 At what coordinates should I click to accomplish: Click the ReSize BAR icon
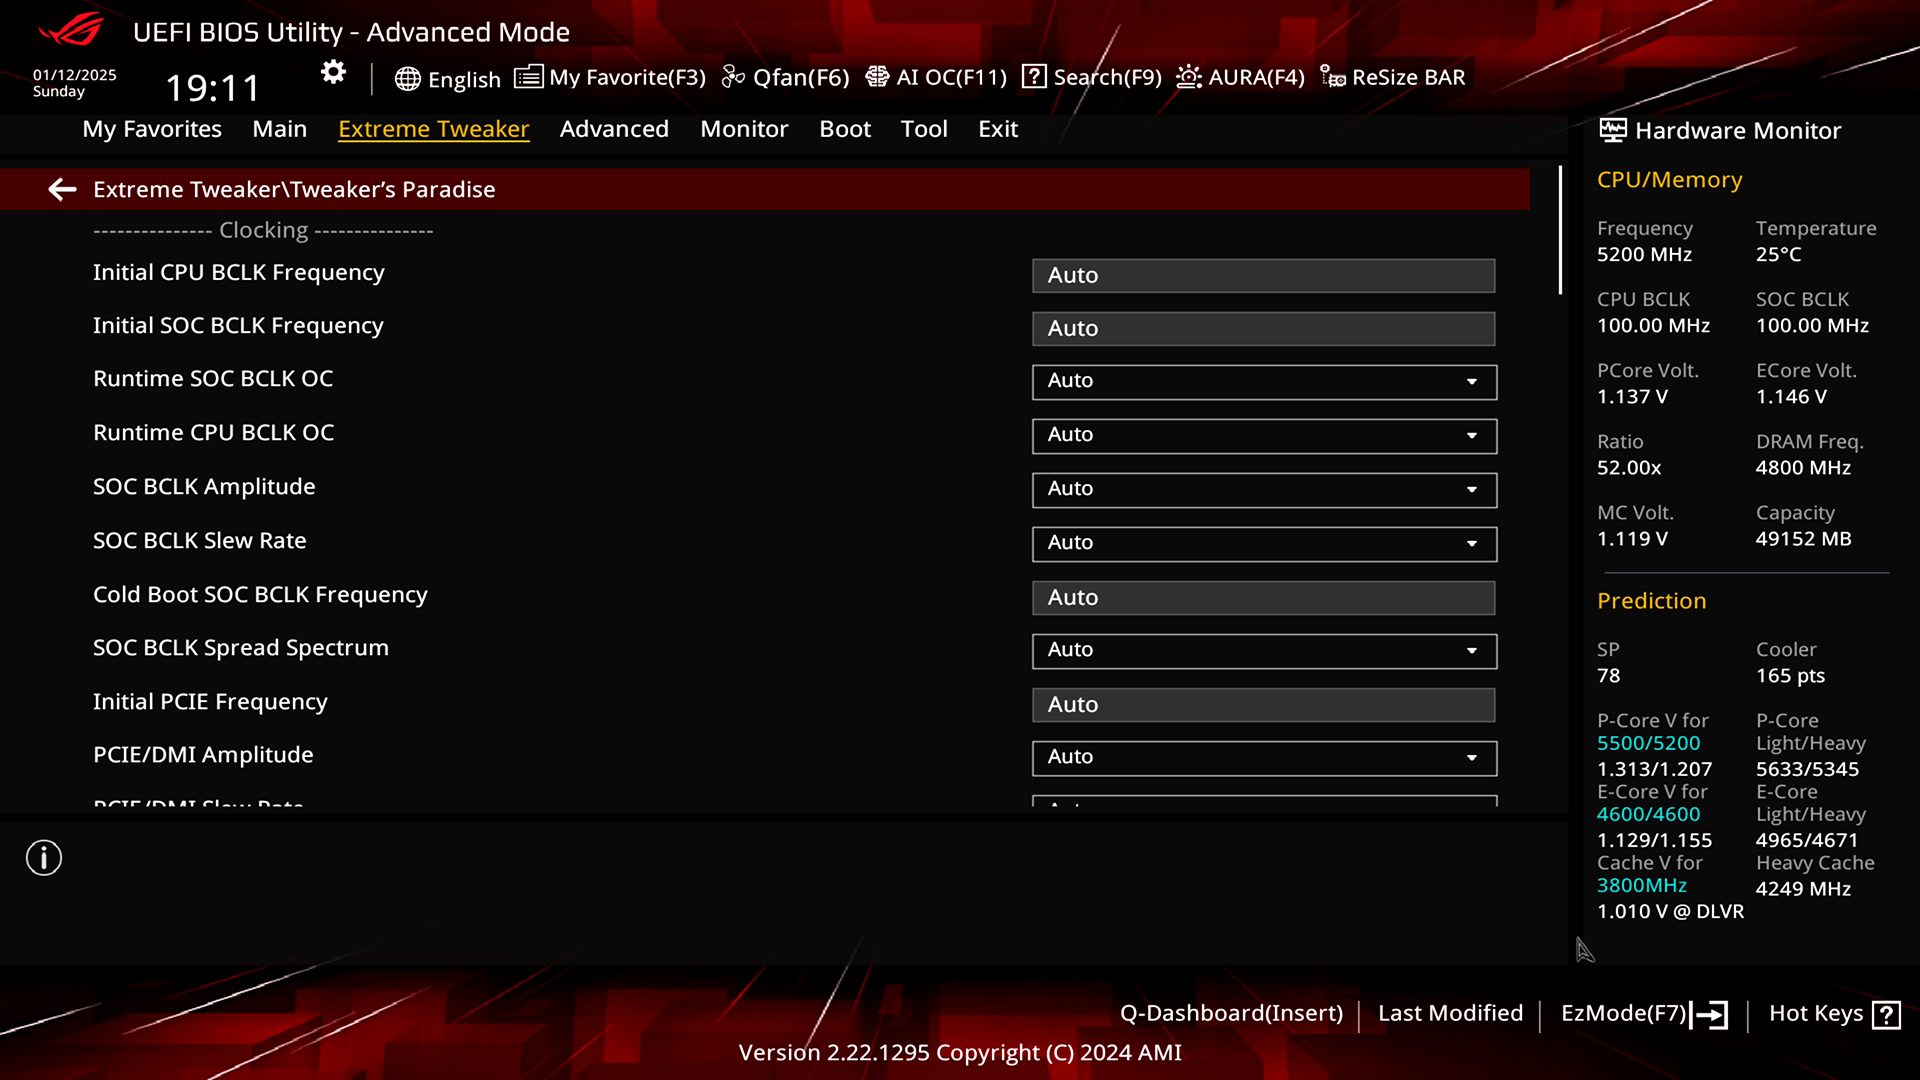1335,76
